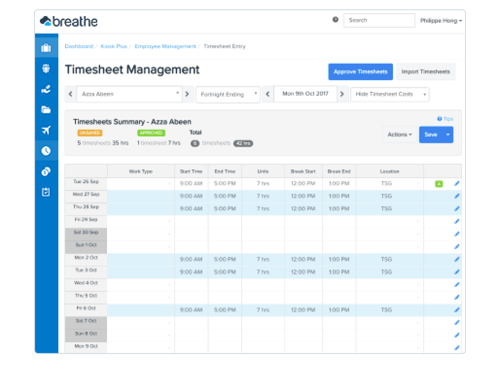The width and height of the screenshot is (500, 372).
Task: Expand the Save button arrow options
Action: click(448, 135)
